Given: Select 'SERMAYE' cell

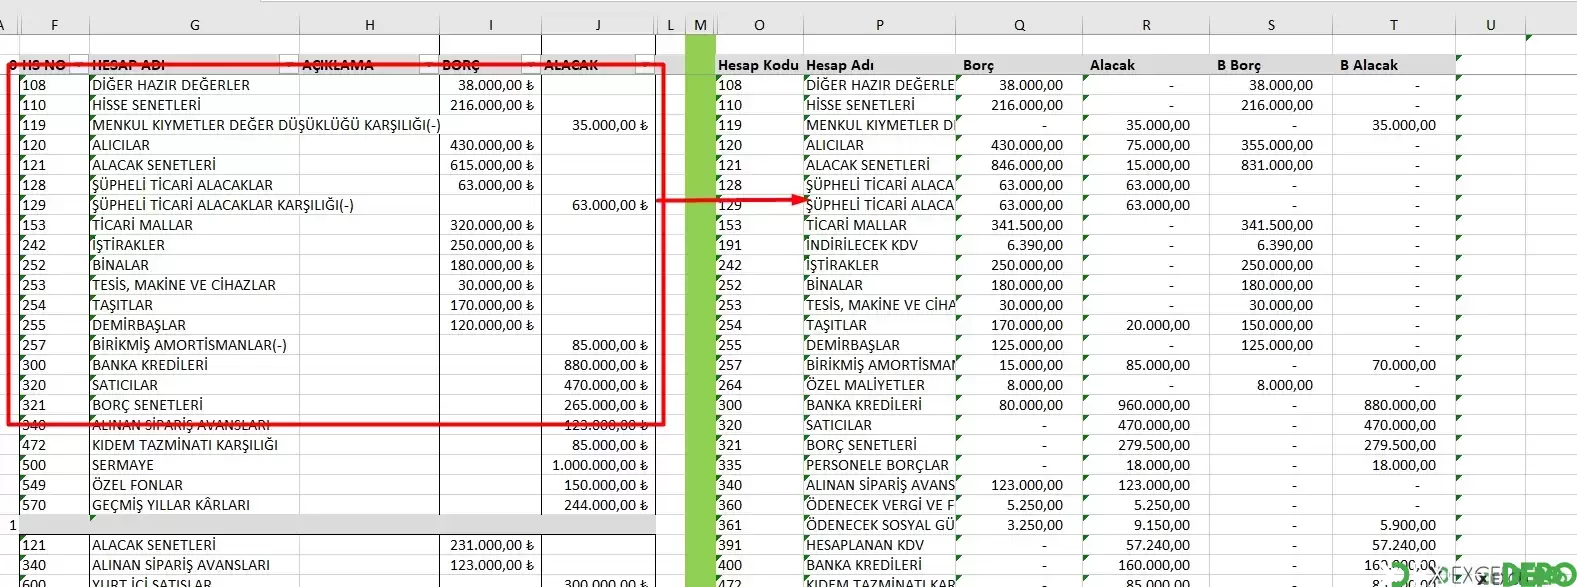Looking at the screenshot, I should [194, 465].
